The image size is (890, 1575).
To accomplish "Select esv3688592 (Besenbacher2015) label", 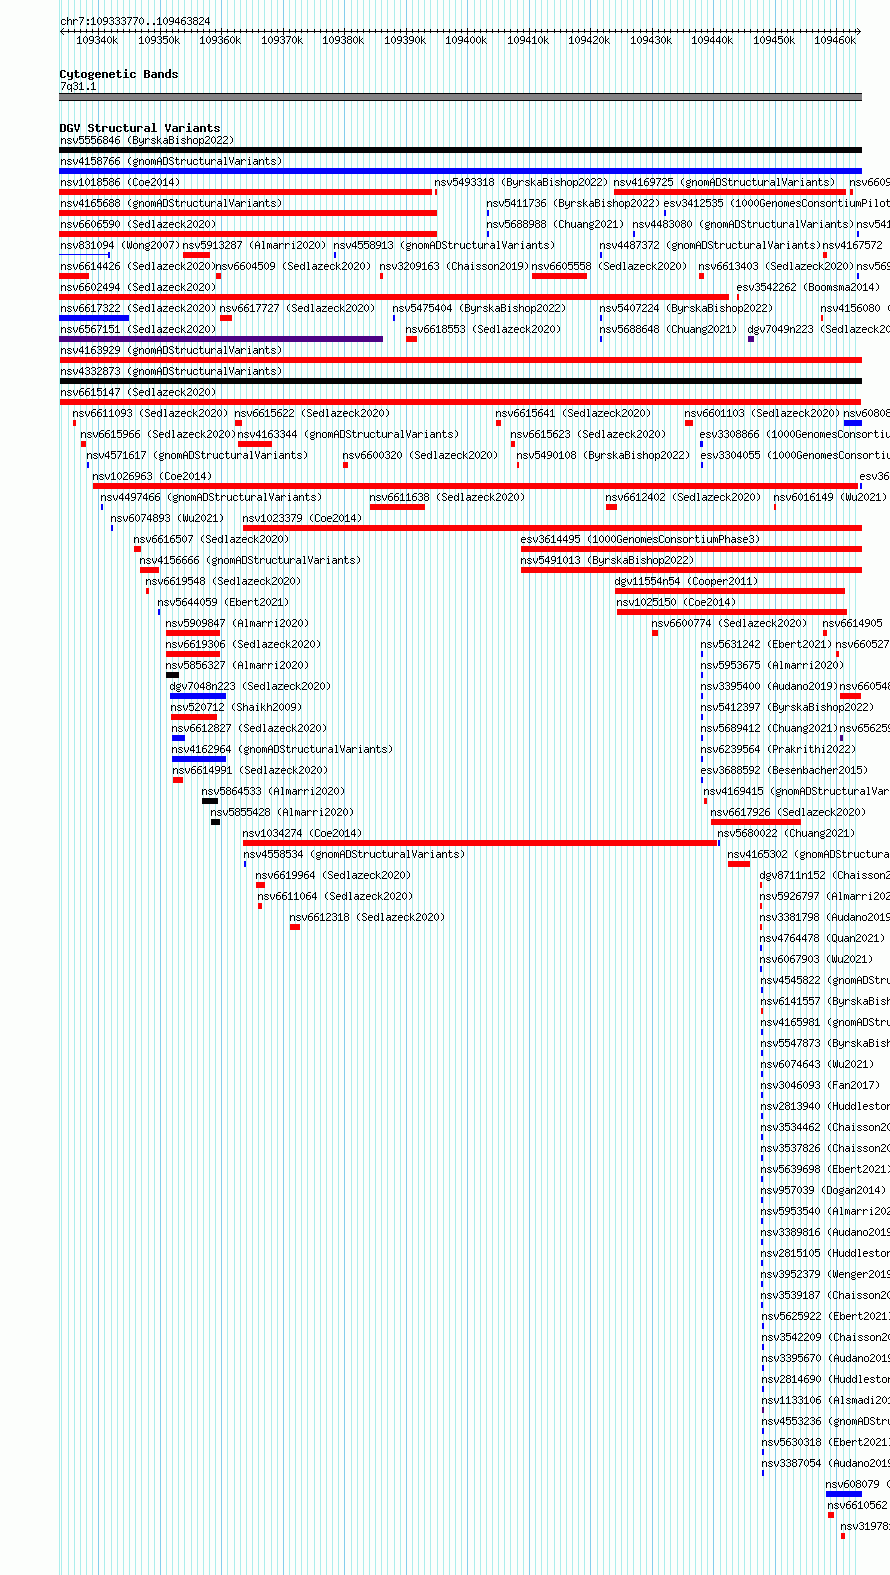I will pos(784,770).
